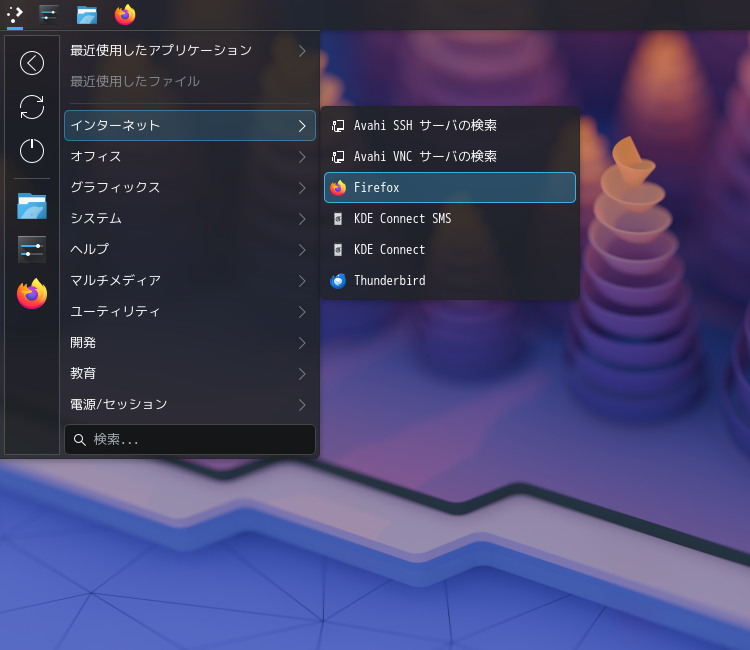Expand chevron next to システム
Screen dimensions: 750x650
coord(302,219)
